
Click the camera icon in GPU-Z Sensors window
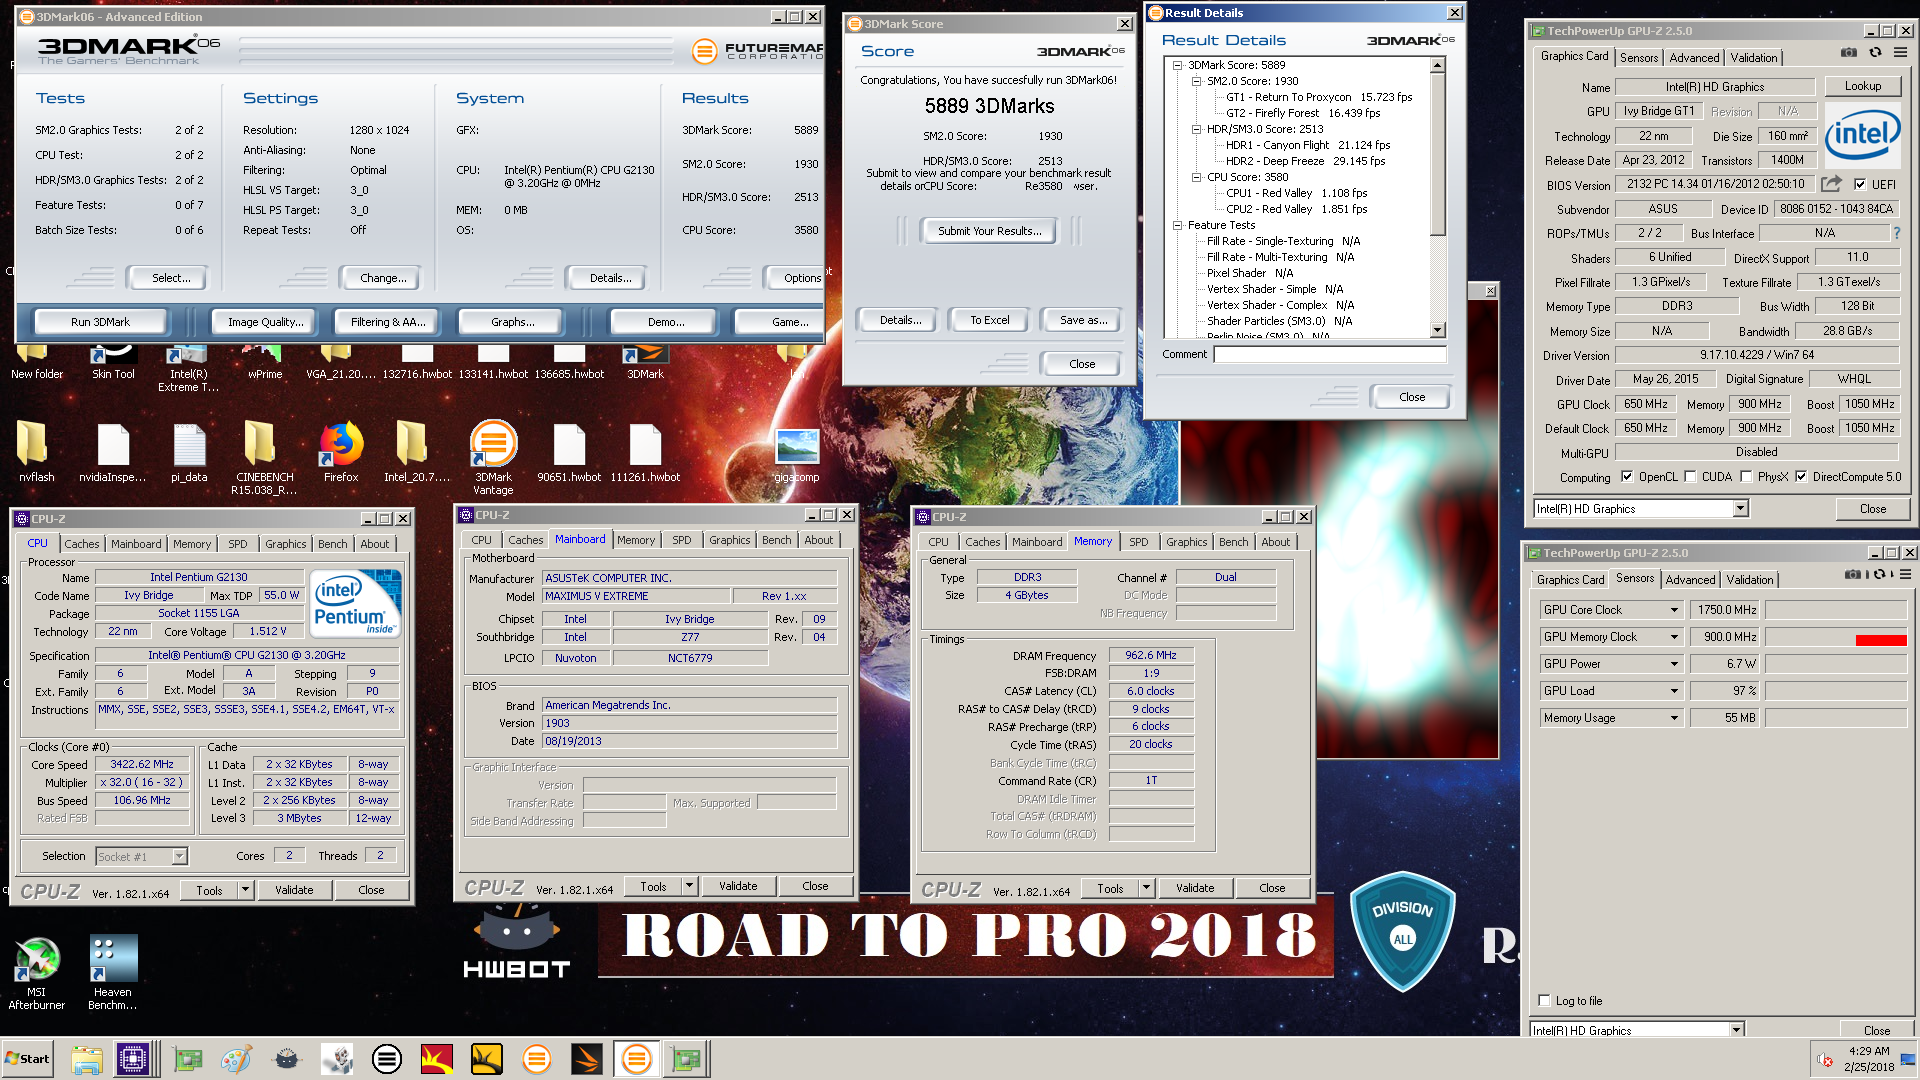[1853, 575]
